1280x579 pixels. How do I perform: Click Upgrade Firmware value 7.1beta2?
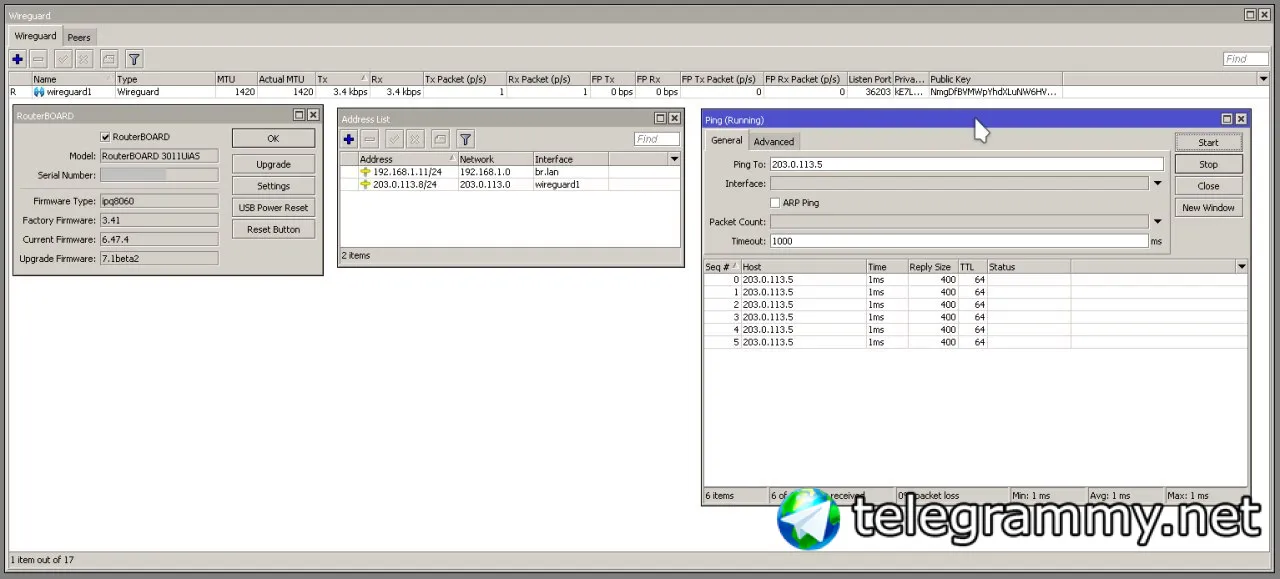159,259
